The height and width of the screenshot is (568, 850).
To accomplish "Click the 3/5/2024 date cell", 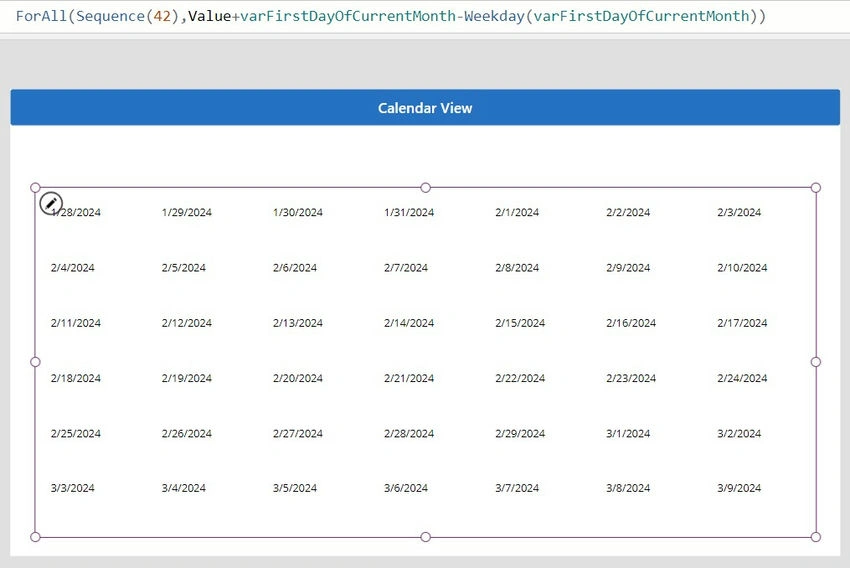I will pyautogui.click(x=295, y=488).
